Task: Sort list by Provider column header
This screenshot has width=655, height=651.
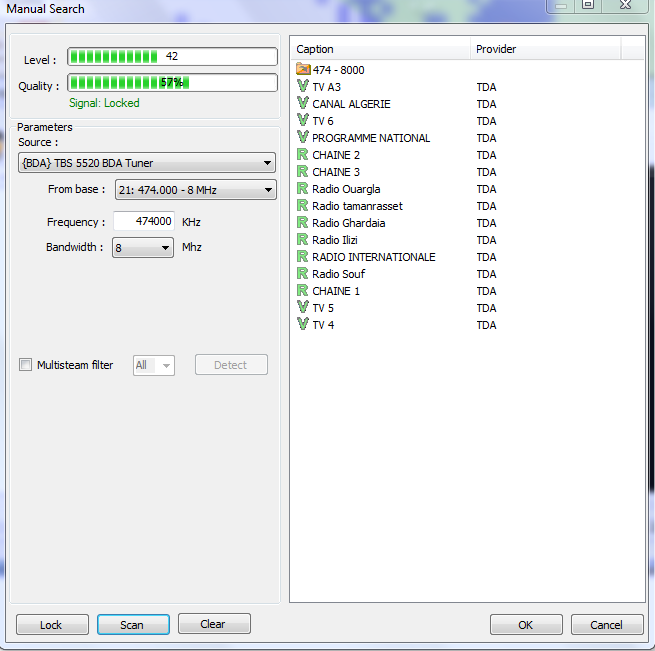Action: coord(545,49)
